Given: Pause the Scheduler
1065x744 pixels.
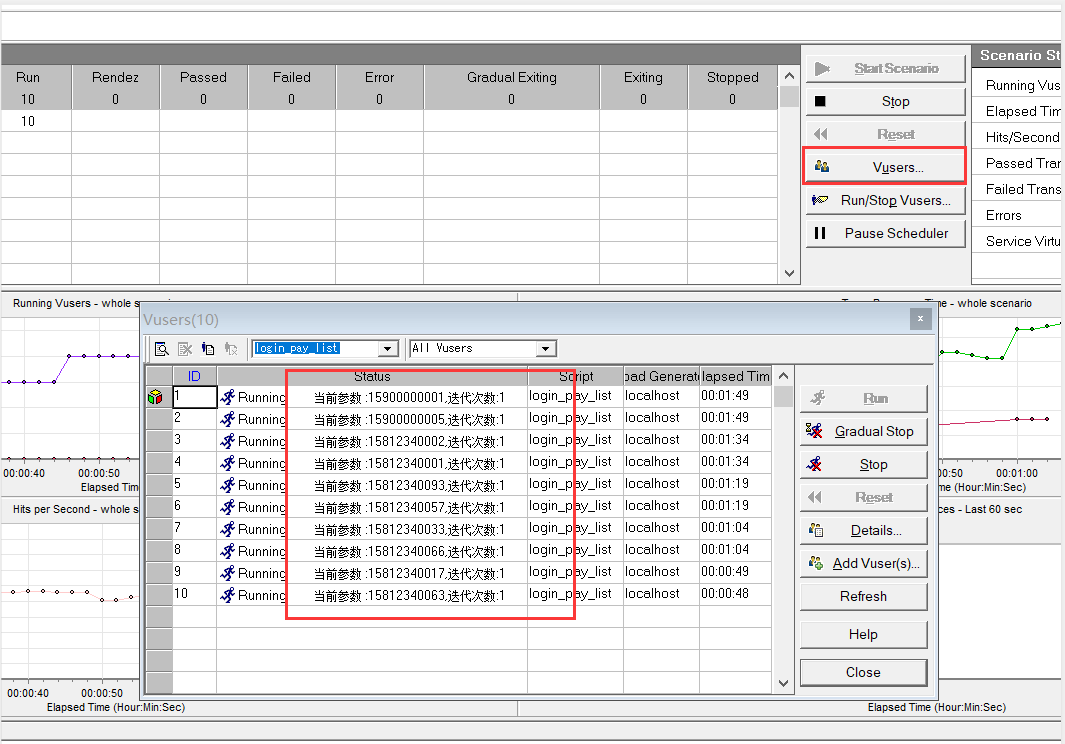Looking at the screenshot, I should pyautogui.click(x=885, y=233).
